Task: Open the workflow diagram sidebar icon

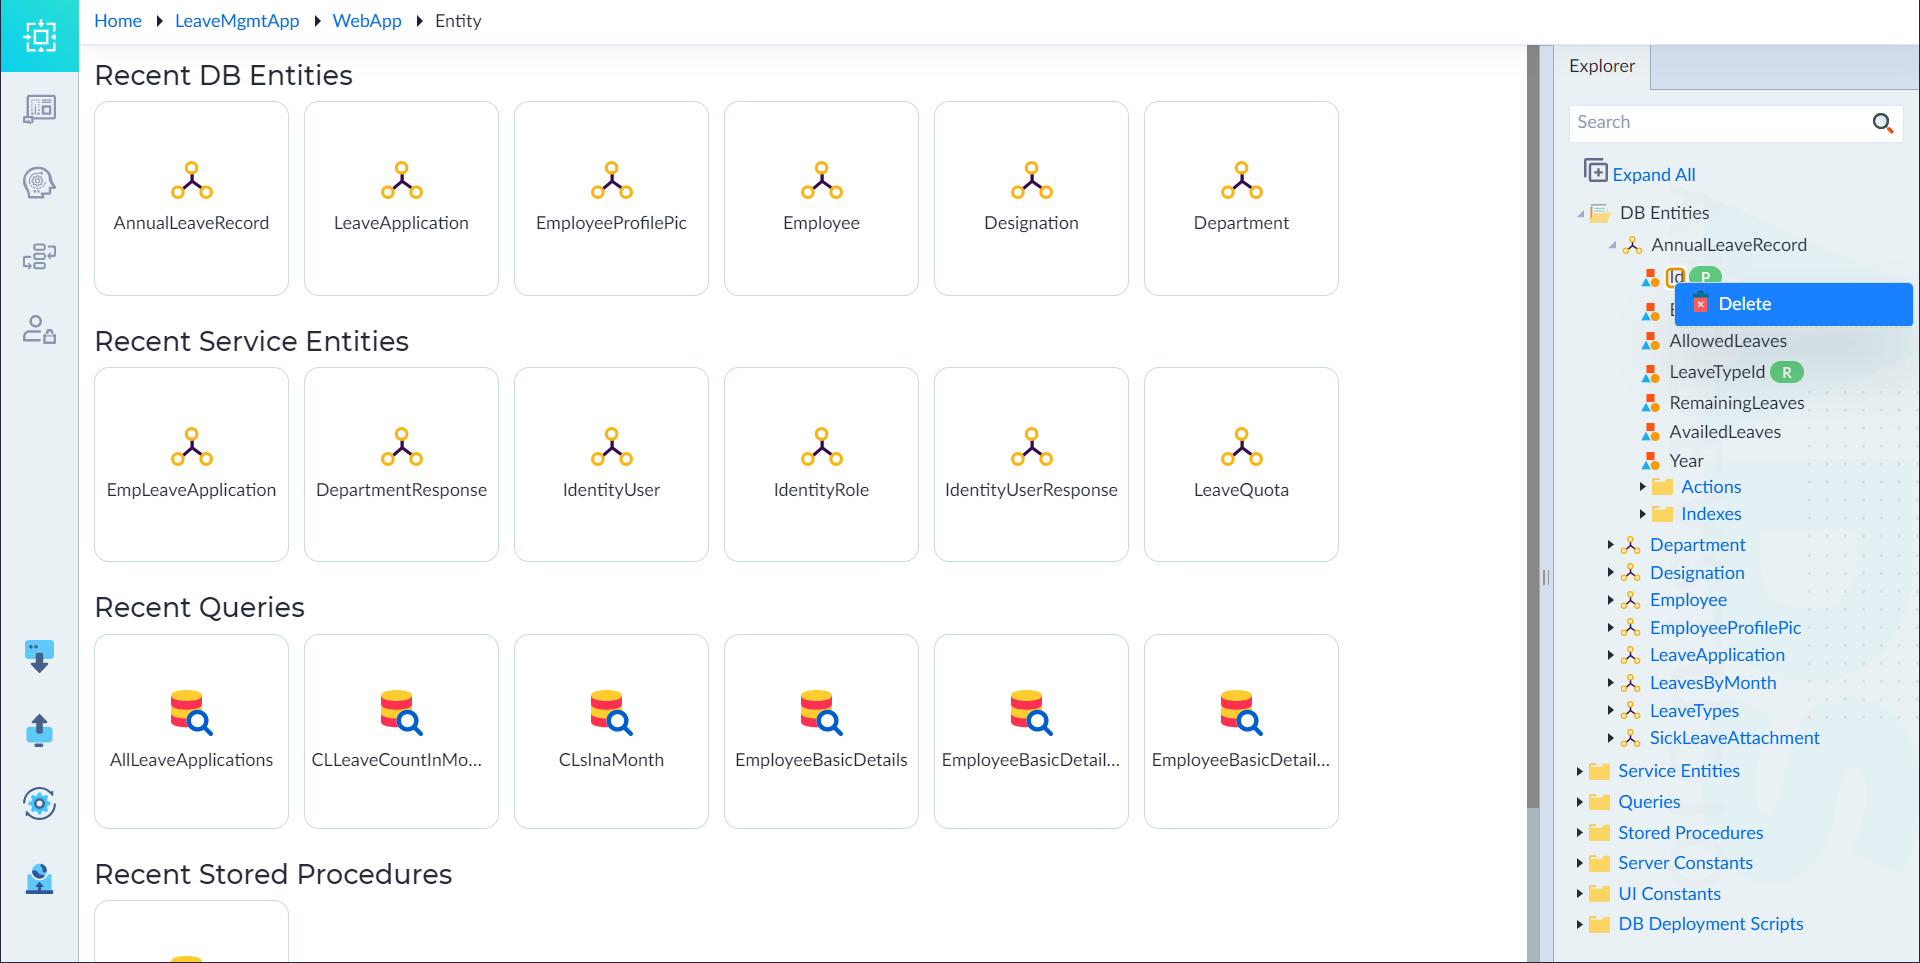Action: coord(39,257)
